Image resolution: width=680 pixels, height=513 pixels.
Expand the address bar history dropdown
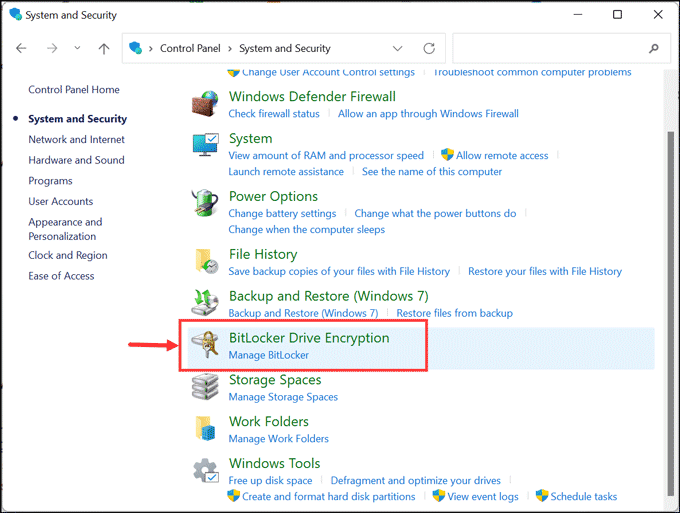pos(398,48)
